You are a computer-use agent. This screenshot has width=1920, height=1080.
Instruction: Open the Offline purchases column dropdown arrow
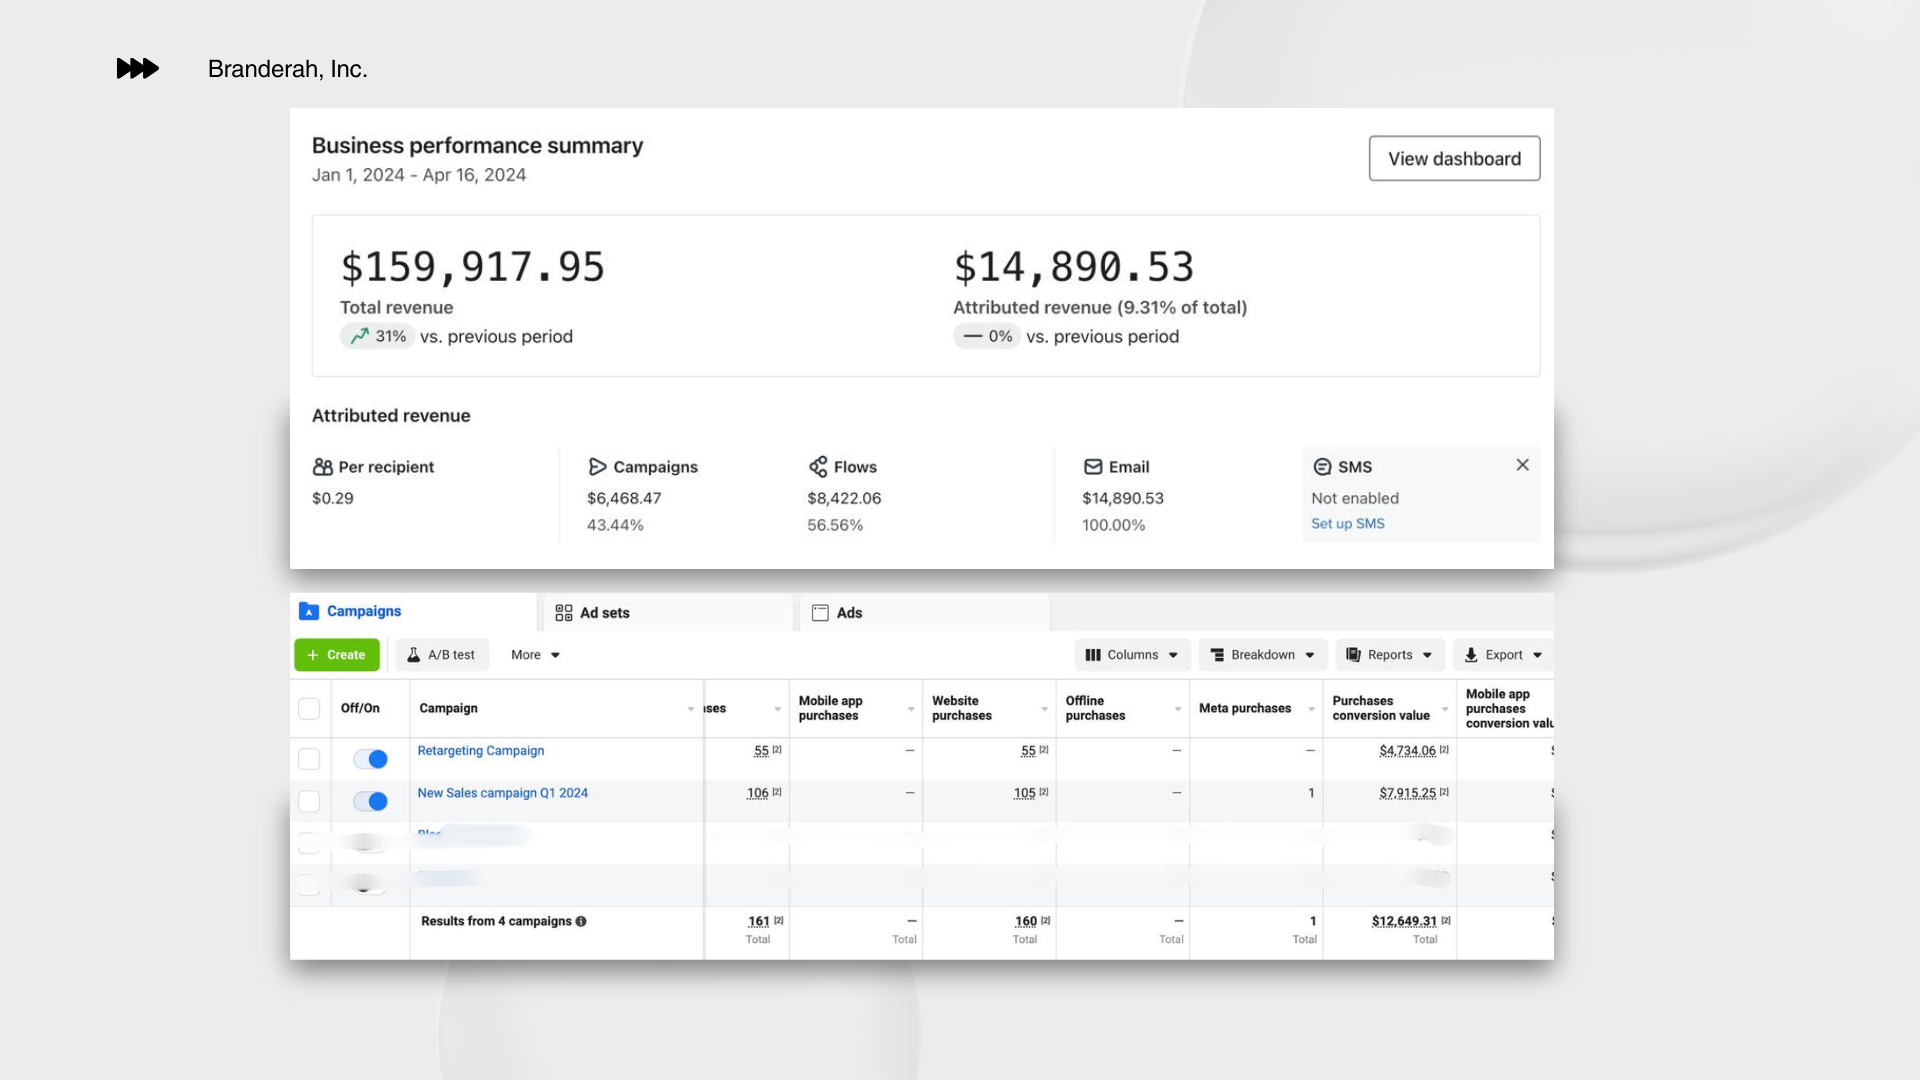[x=1177, y=709]
